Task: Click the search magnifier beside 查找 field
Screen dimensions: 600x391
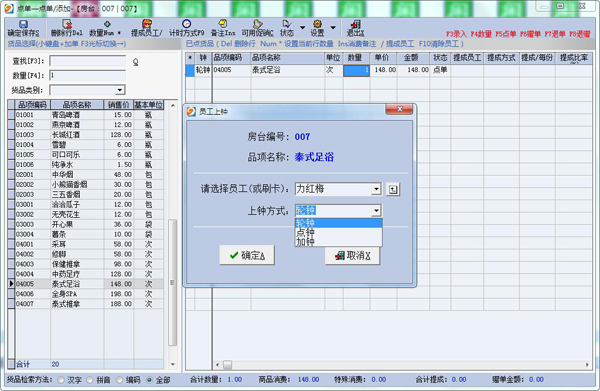Action: click(x=135, y=62)
